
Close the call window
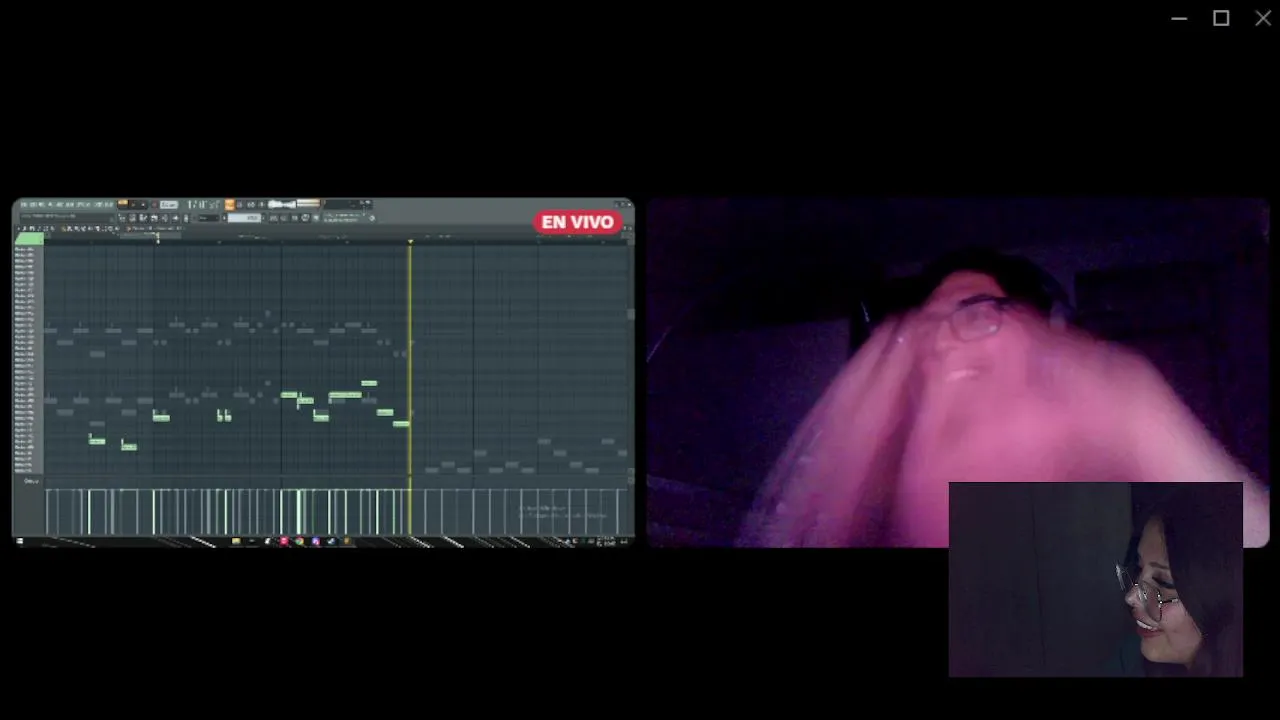click(1263, 18)
